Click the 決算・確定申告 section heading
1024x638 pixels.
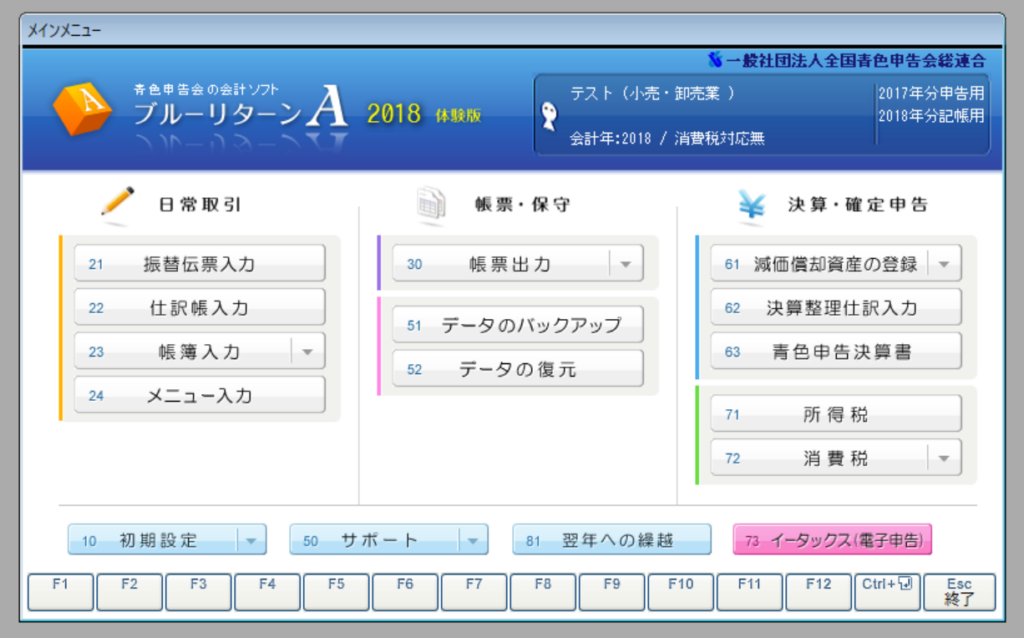(857, 205)
